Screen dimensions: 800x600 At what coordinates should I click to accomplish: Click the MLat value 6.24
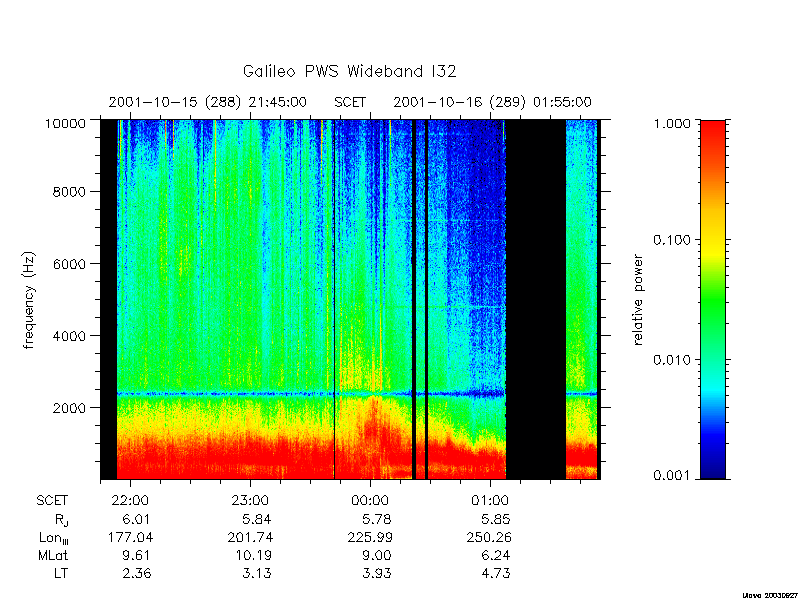496,555
